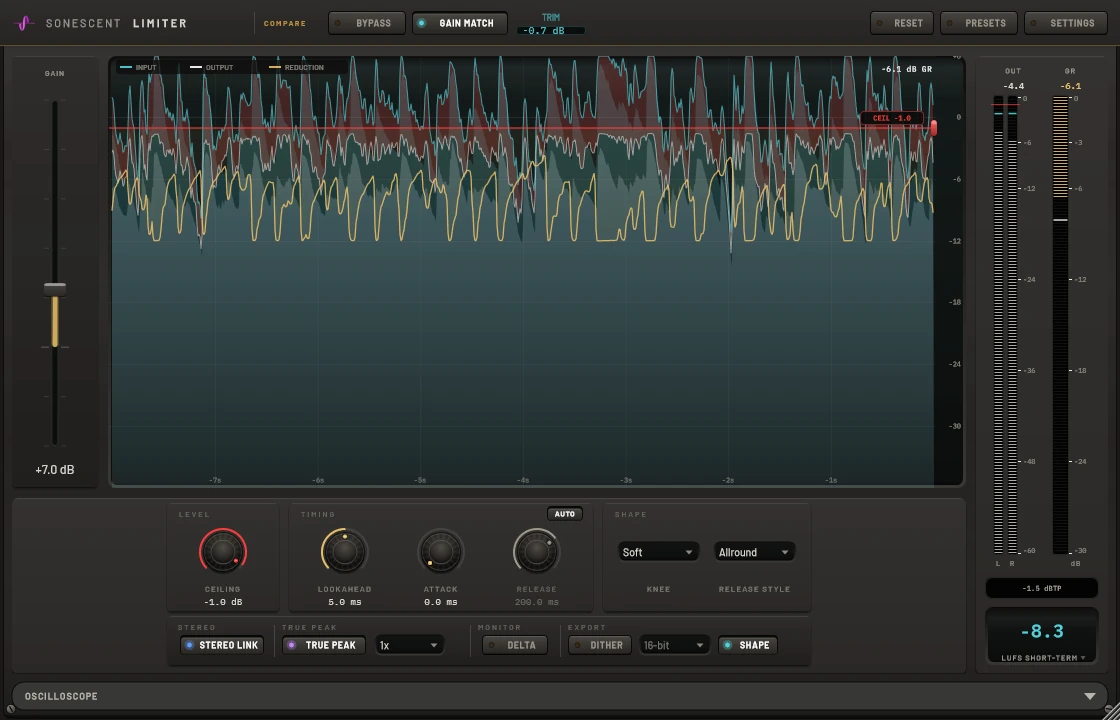Click the Reset button
The height and width of the screenshot is (720, 1120).
click(x=901, y=23)
